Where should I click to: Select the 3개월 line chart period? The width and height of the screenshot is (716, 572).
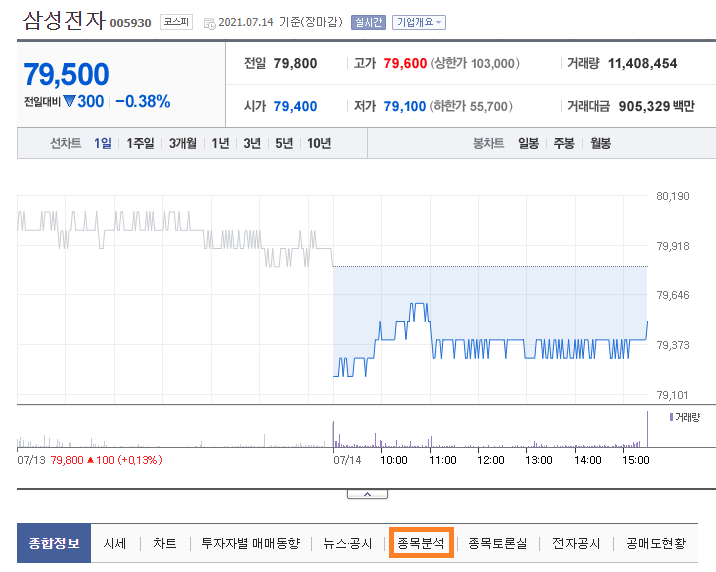tap(183, 143)
